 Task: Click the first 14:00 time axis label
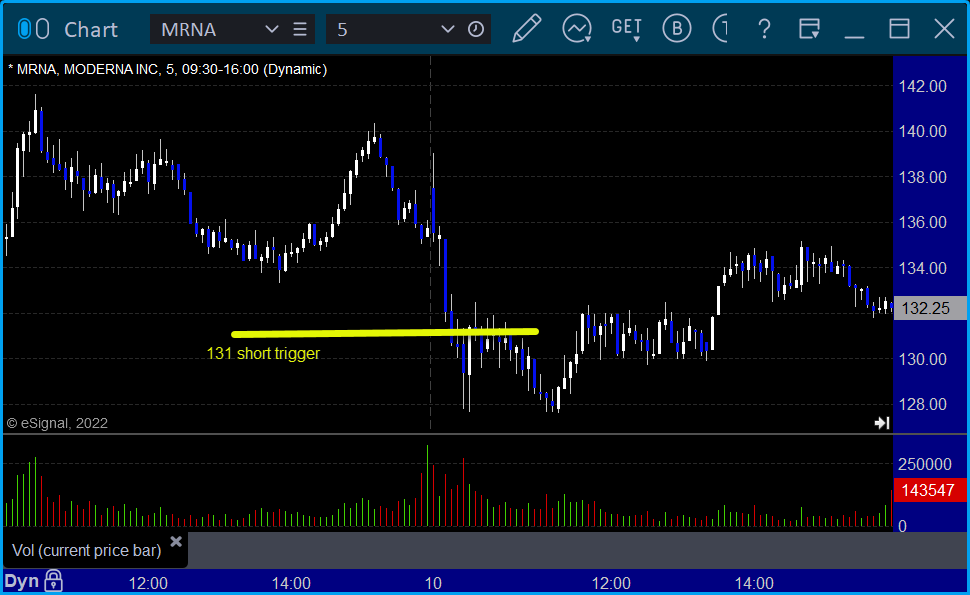click(x=291, y=583)
